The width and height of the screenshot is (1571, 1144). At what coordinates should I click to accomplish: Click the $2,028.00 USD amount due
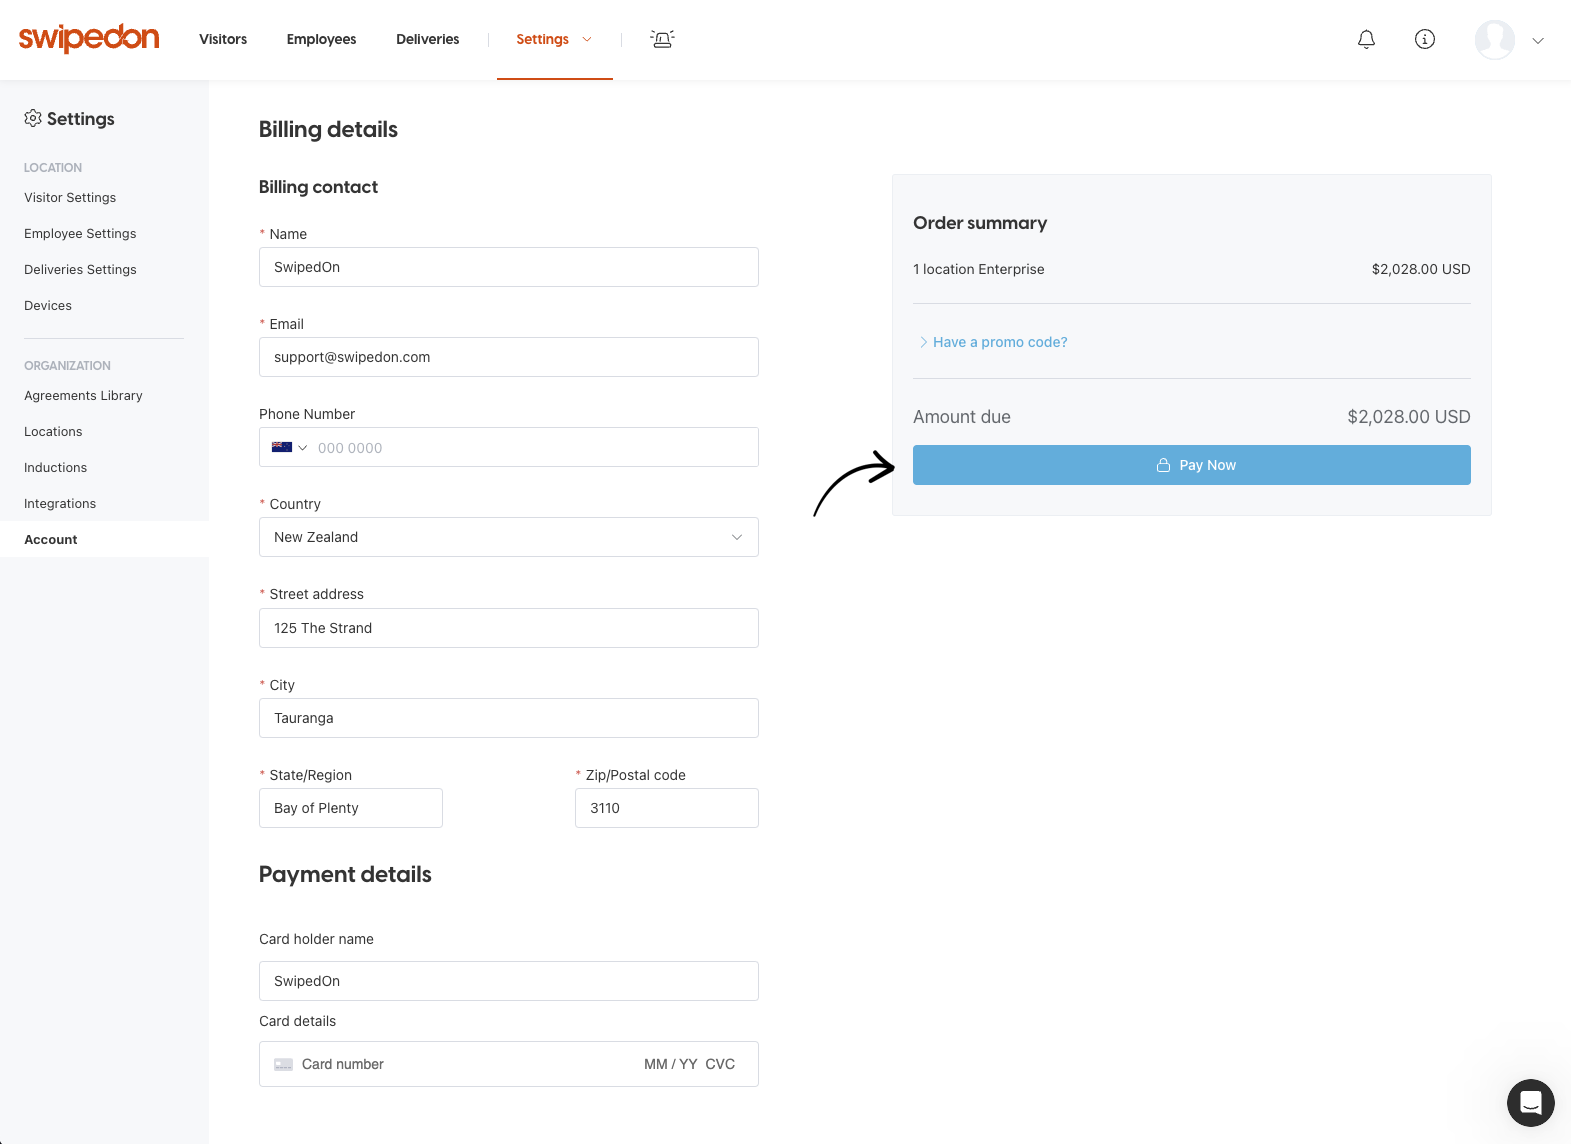(x=1409, y=417)
